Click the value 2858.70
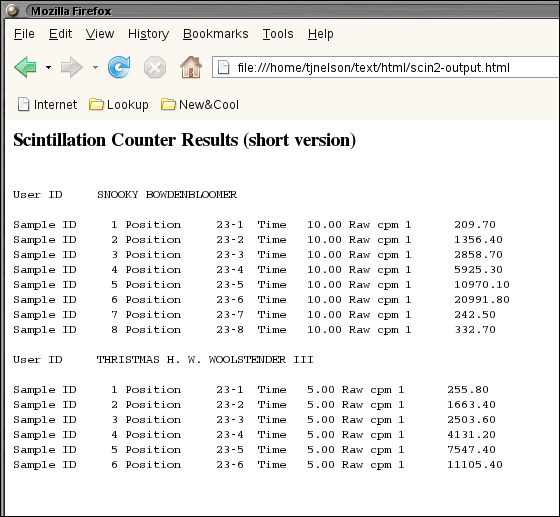Image resolution: width=560 pixels, height=517 pixels. 478,255
